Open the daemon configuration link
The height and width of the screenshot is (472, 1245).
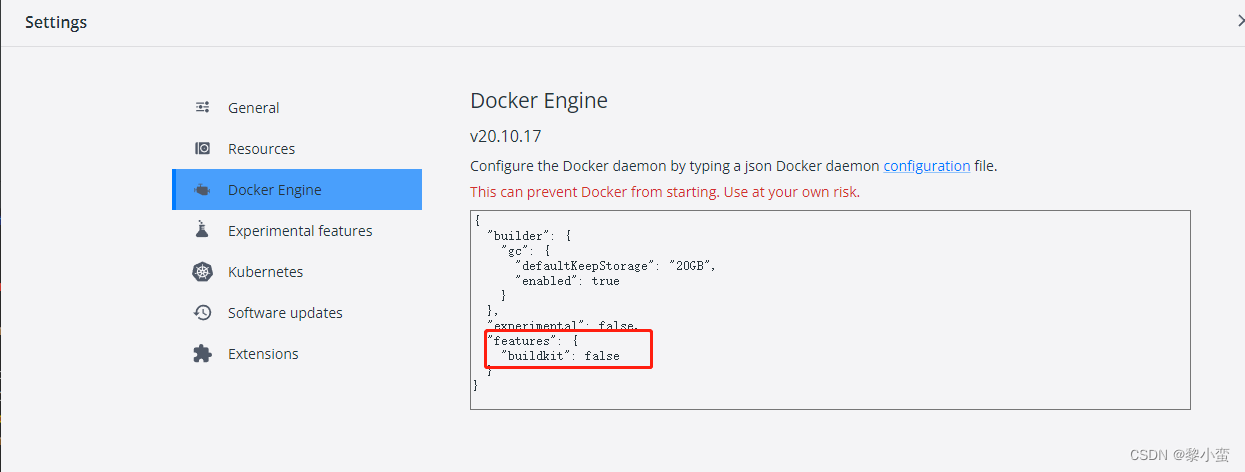click(x=926, y=165)
